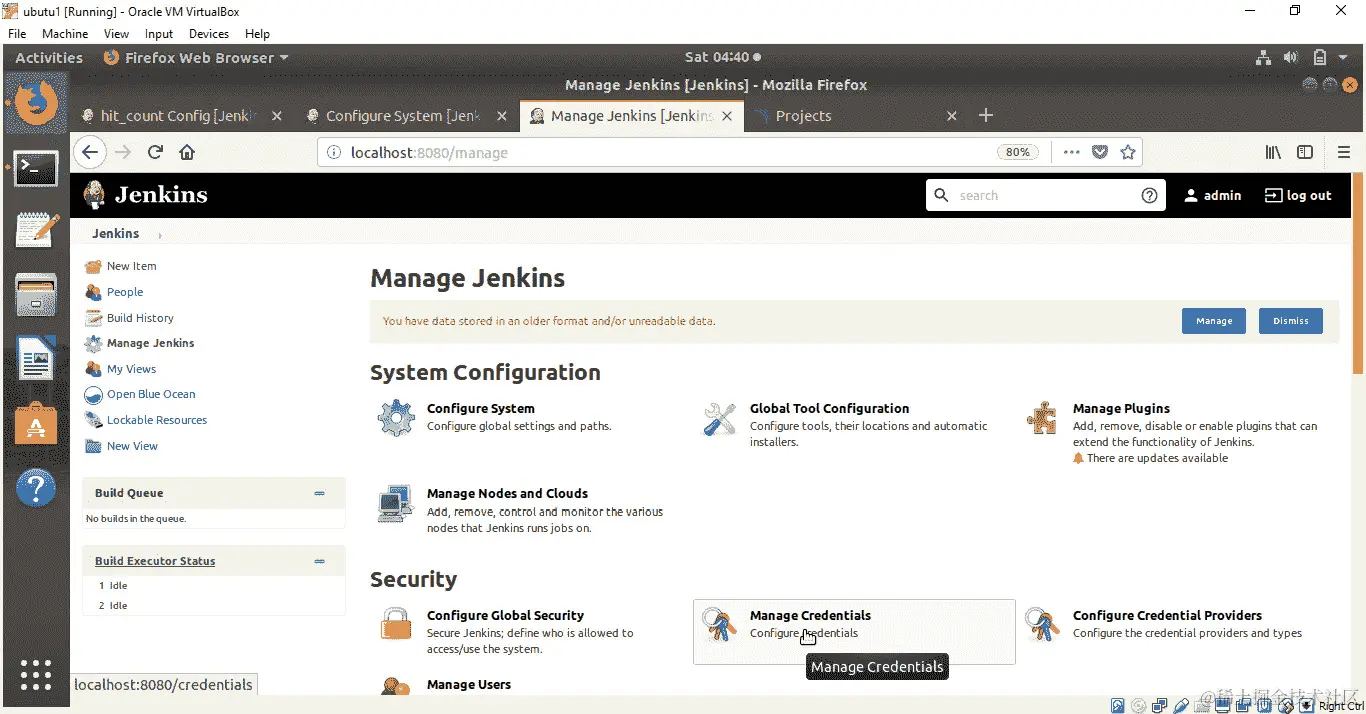The image size is (1366, 714).
Task: Click the Configure Global Security padlock icon
Action: click(x=395, y=624)
